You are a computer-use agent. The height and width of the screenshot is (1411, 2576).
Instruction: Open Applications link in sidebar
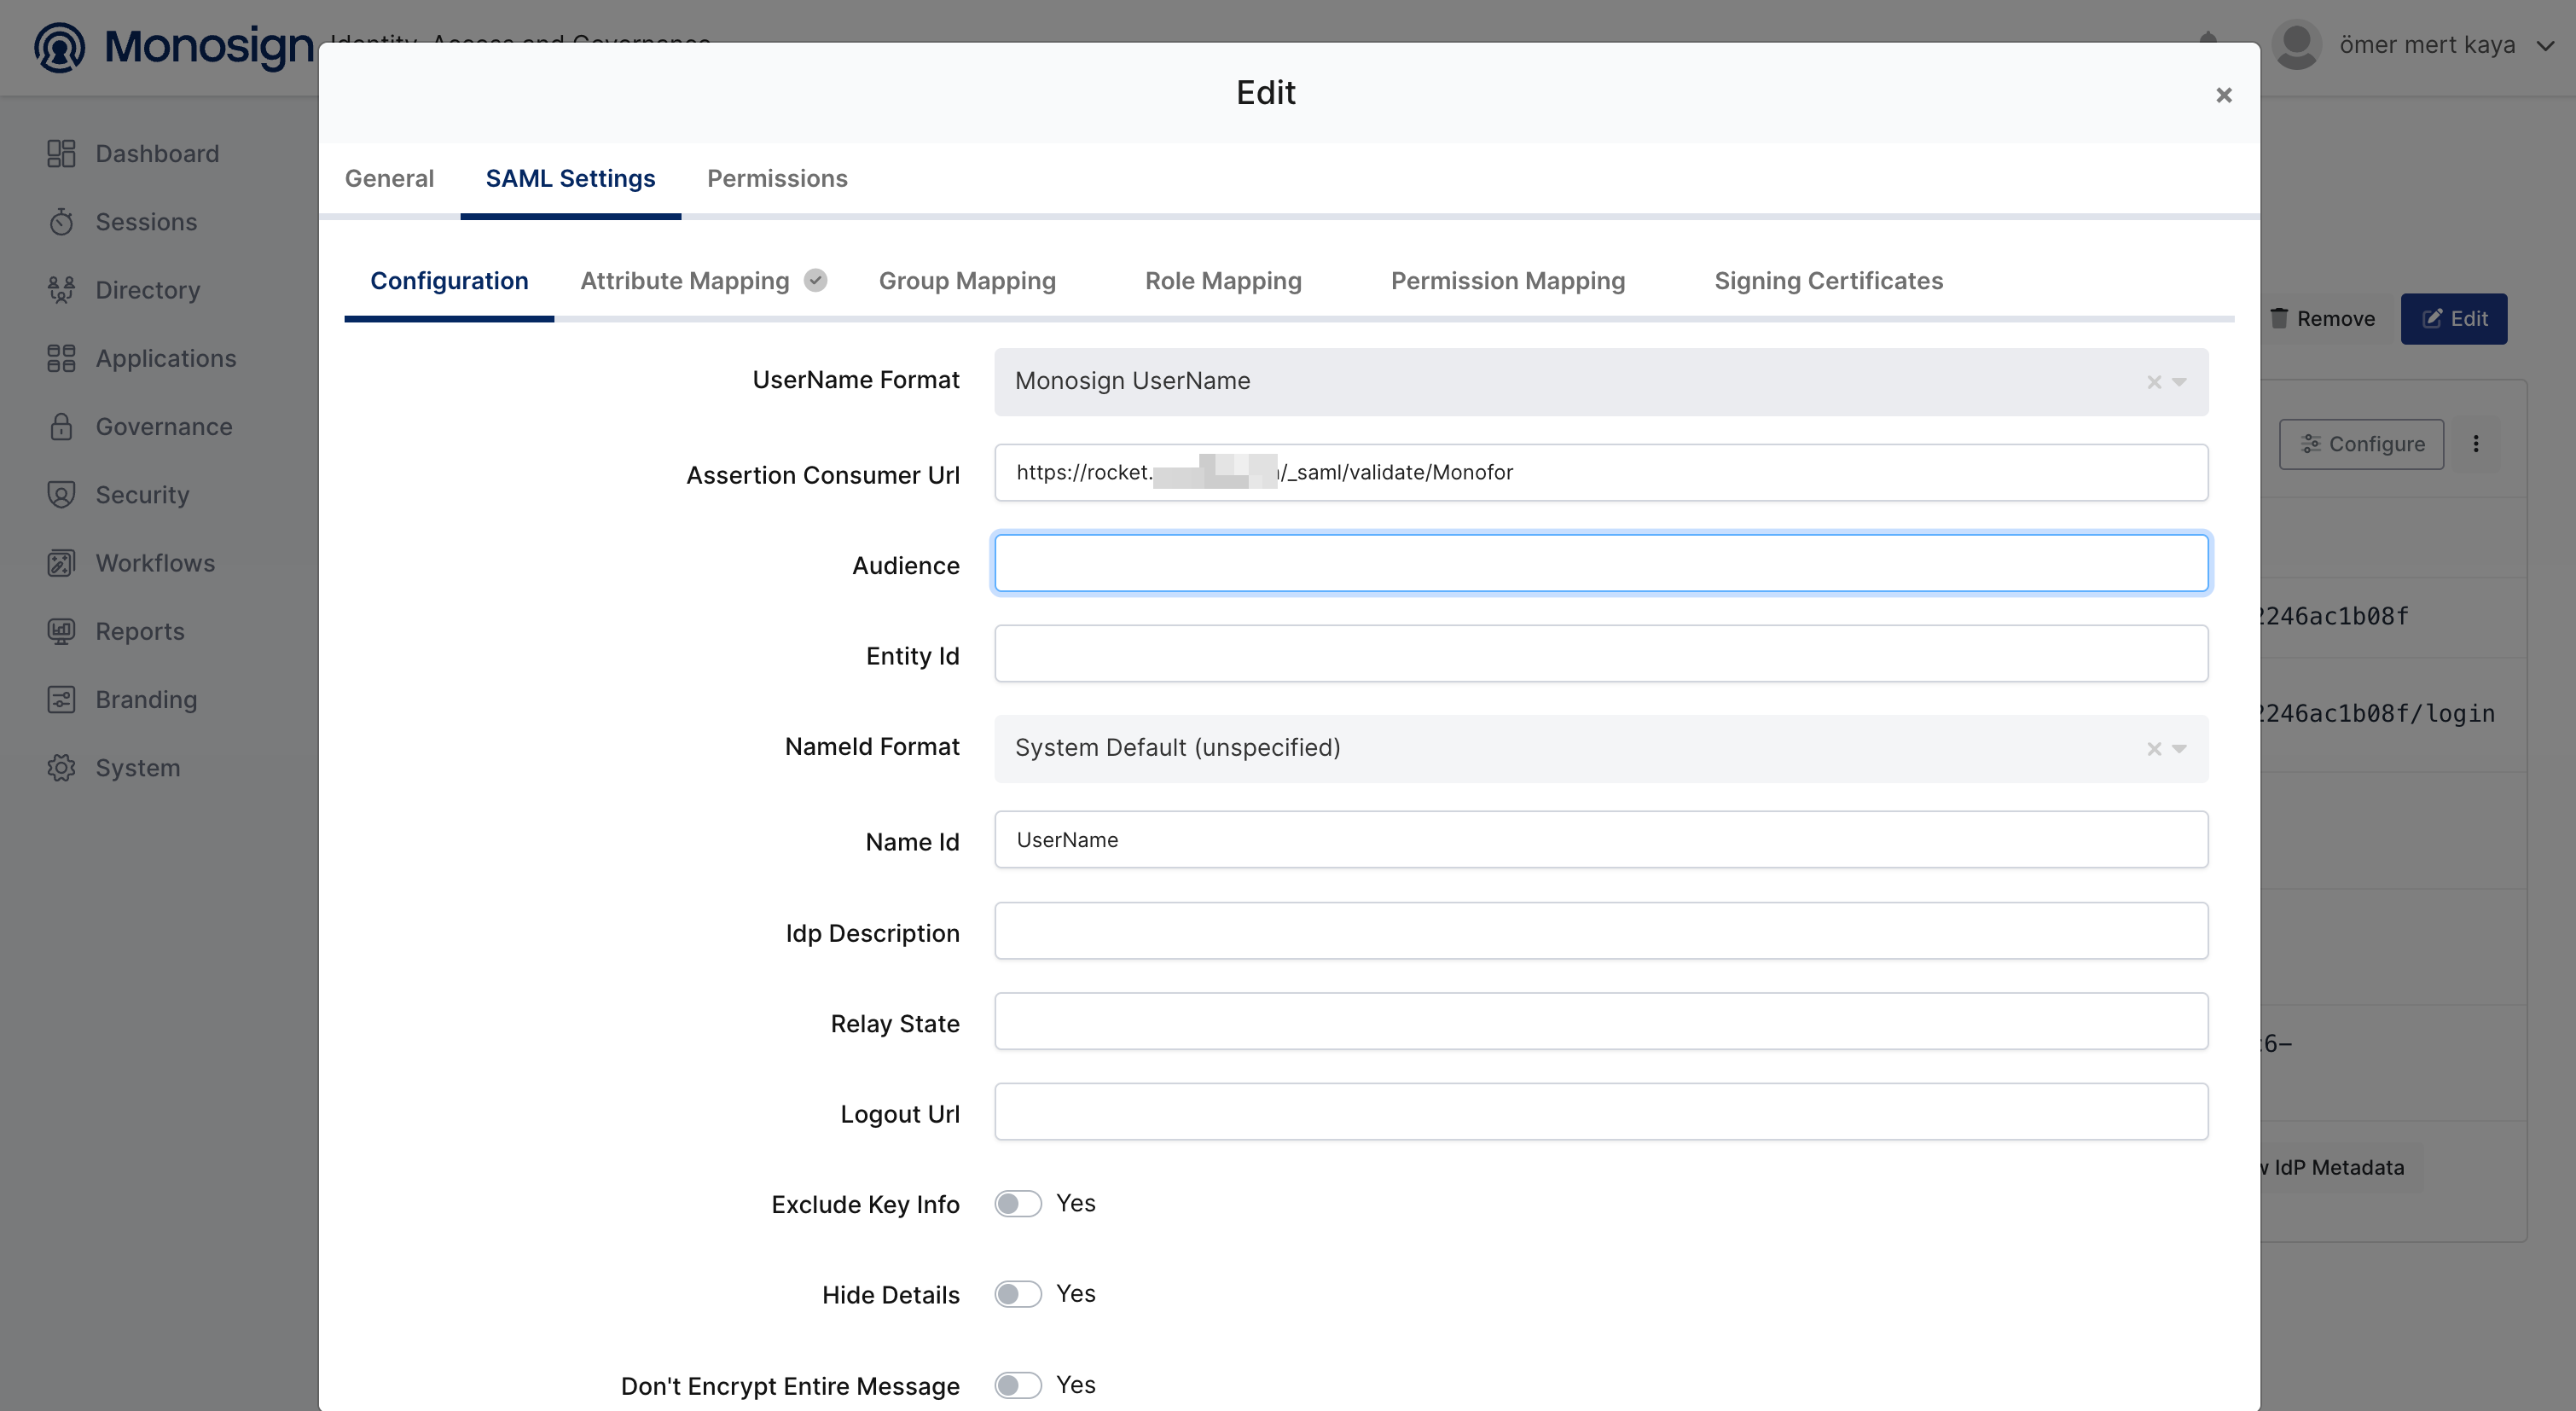coord(166,358)
